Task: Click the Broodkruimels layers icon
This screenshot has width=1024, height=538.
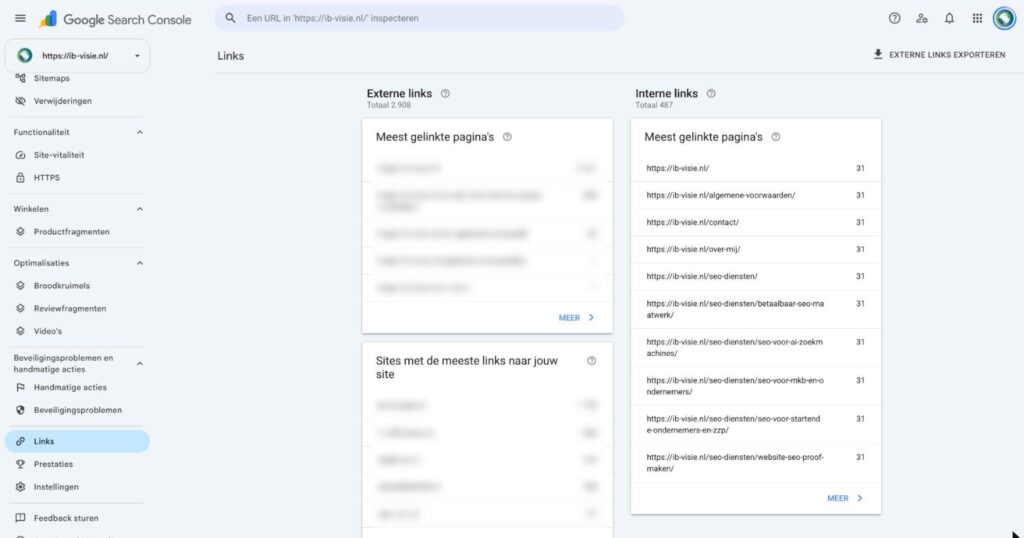Action: pos(20,285)
